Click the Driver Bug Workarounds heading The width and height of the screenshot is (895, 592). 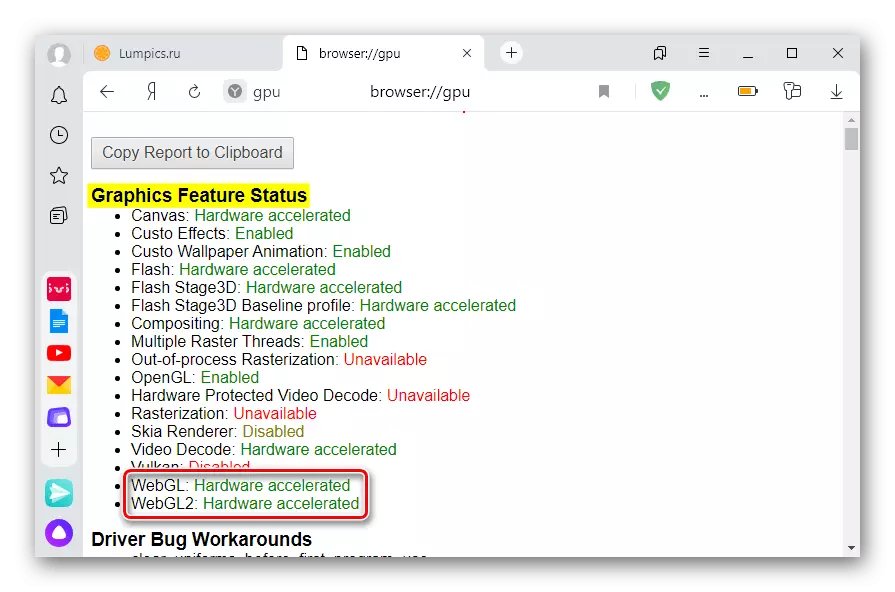[201, 539]
